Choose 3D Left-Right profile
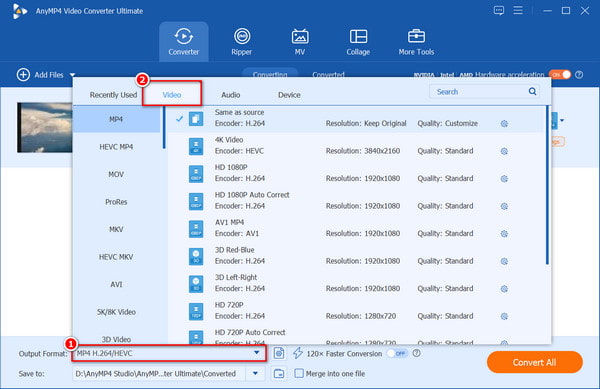The height and width of the screenshot is (389, 600). point(356,284)
